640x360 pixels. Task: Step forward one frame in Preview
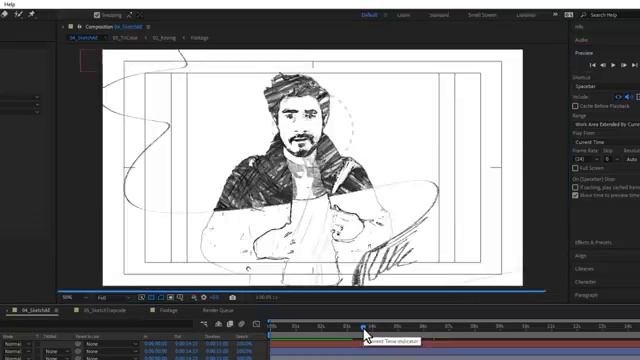pyautogui.click(x=624, y=65)
